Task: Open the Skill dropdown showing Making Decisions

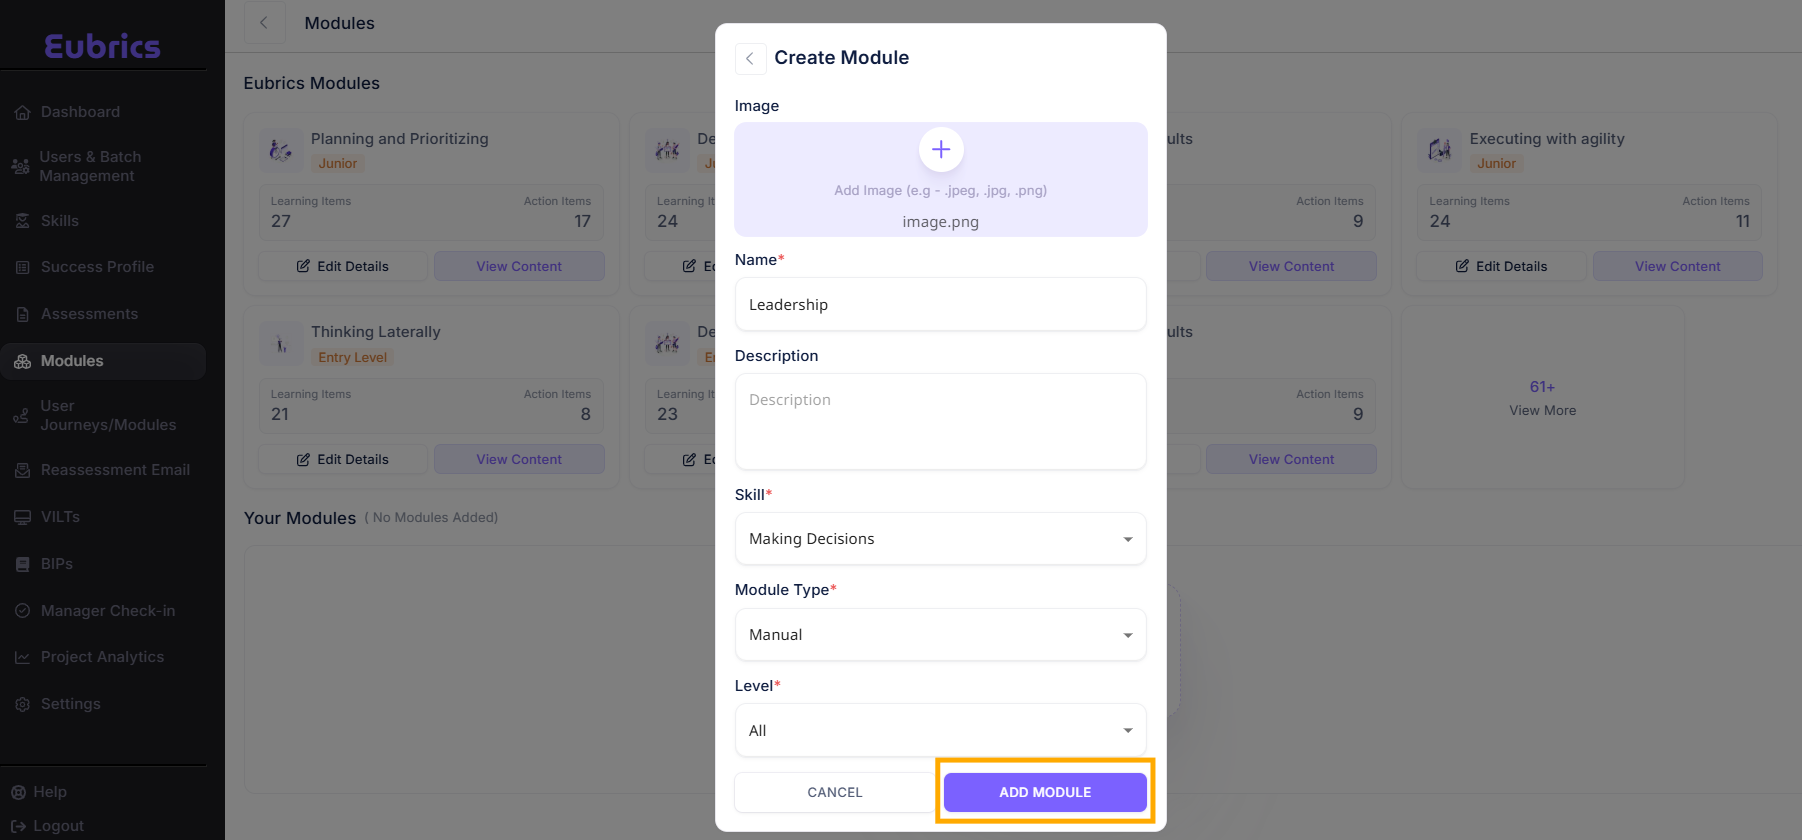Action: tap(940, 539)
